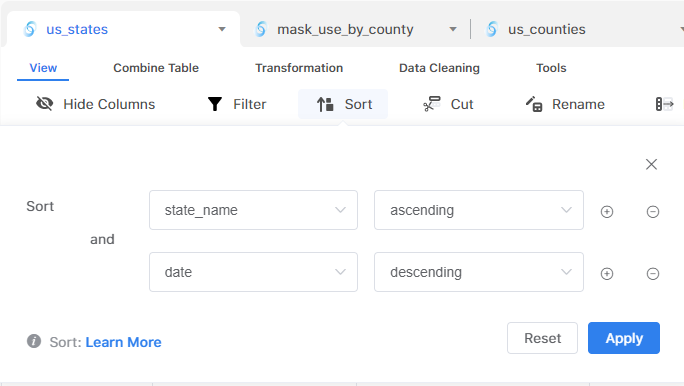Open the Filter funnel tool

(x=236, y=104)
